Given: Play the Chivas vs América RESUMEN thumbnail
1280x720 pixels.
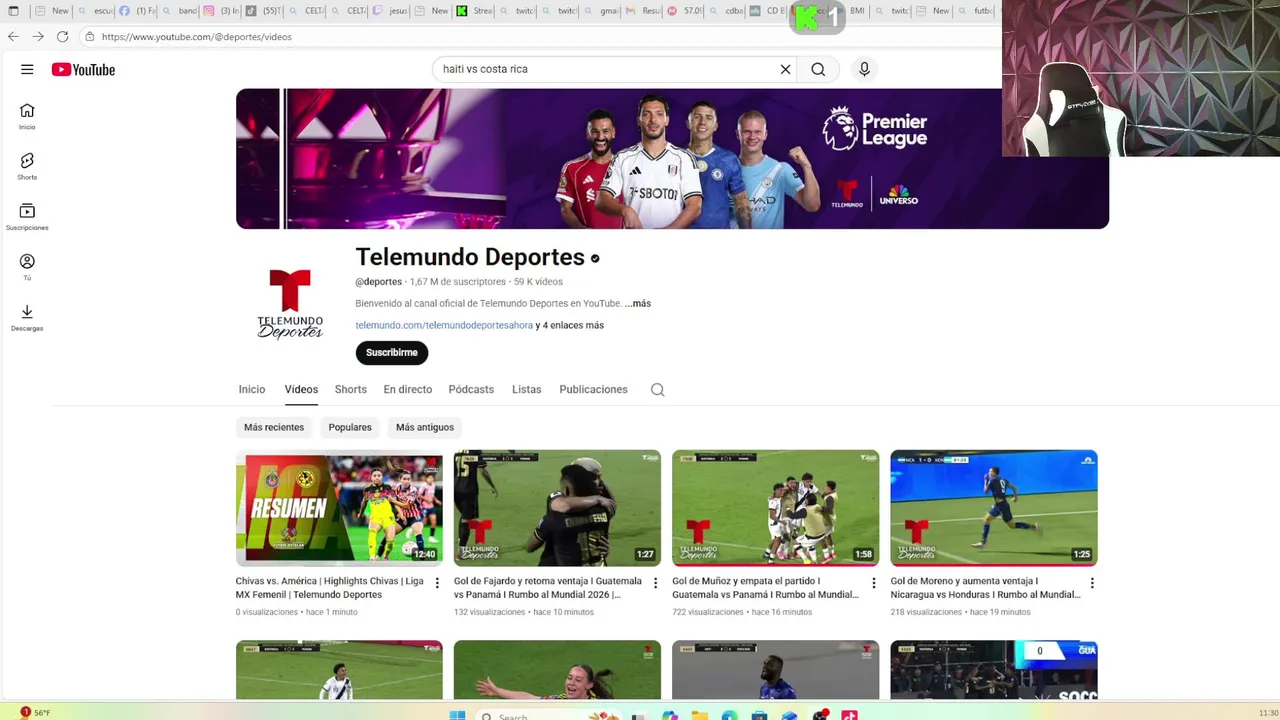Looking at the screenshot, I should [x=339, y=508].
